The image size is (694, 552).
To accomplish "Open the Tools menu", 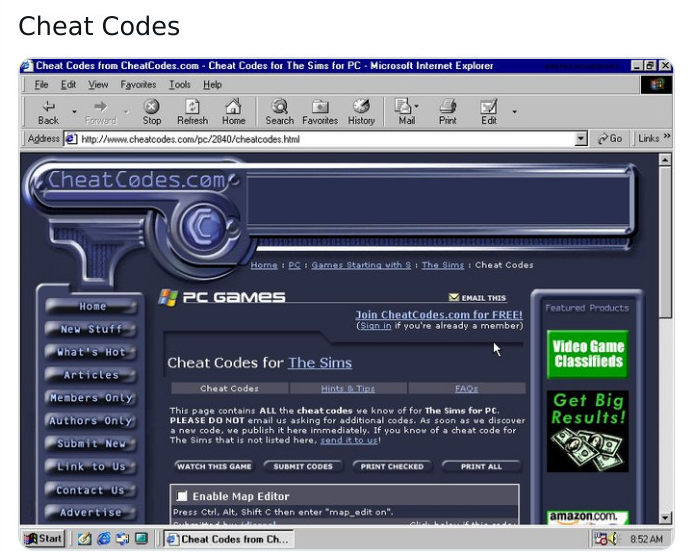I will click(179, 85).
